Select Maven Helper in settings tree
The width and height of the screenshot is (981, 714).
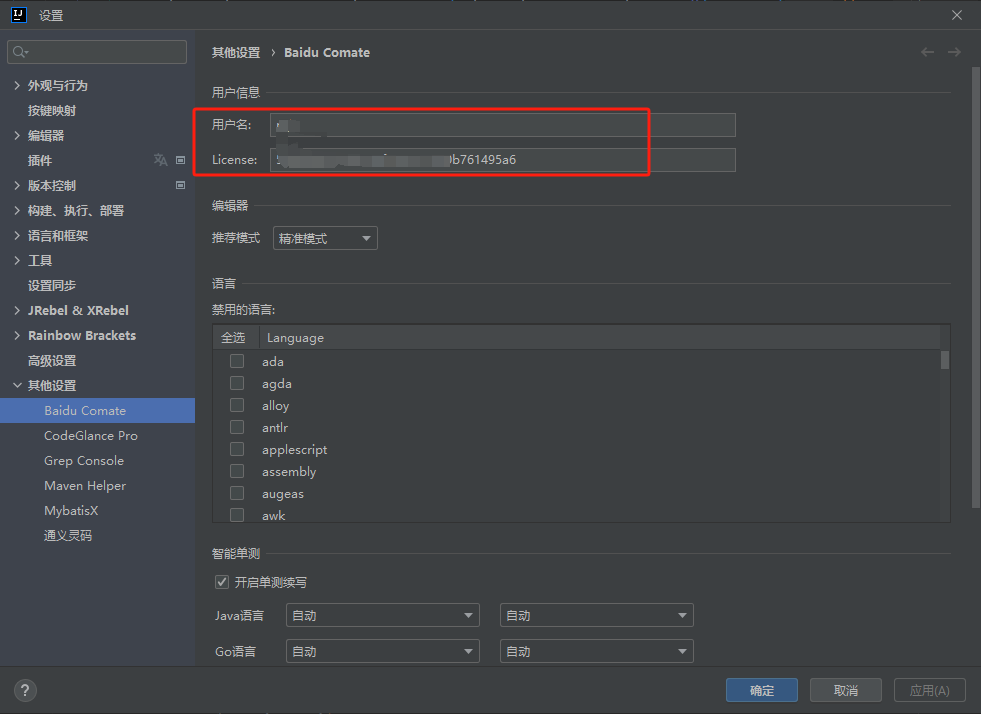coord(85,486)
